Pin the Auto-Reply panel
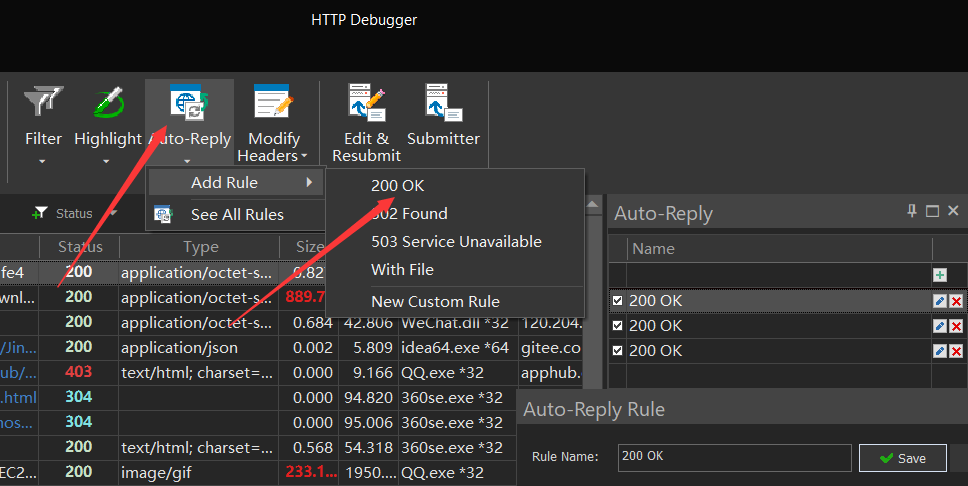 coord(912,211)
